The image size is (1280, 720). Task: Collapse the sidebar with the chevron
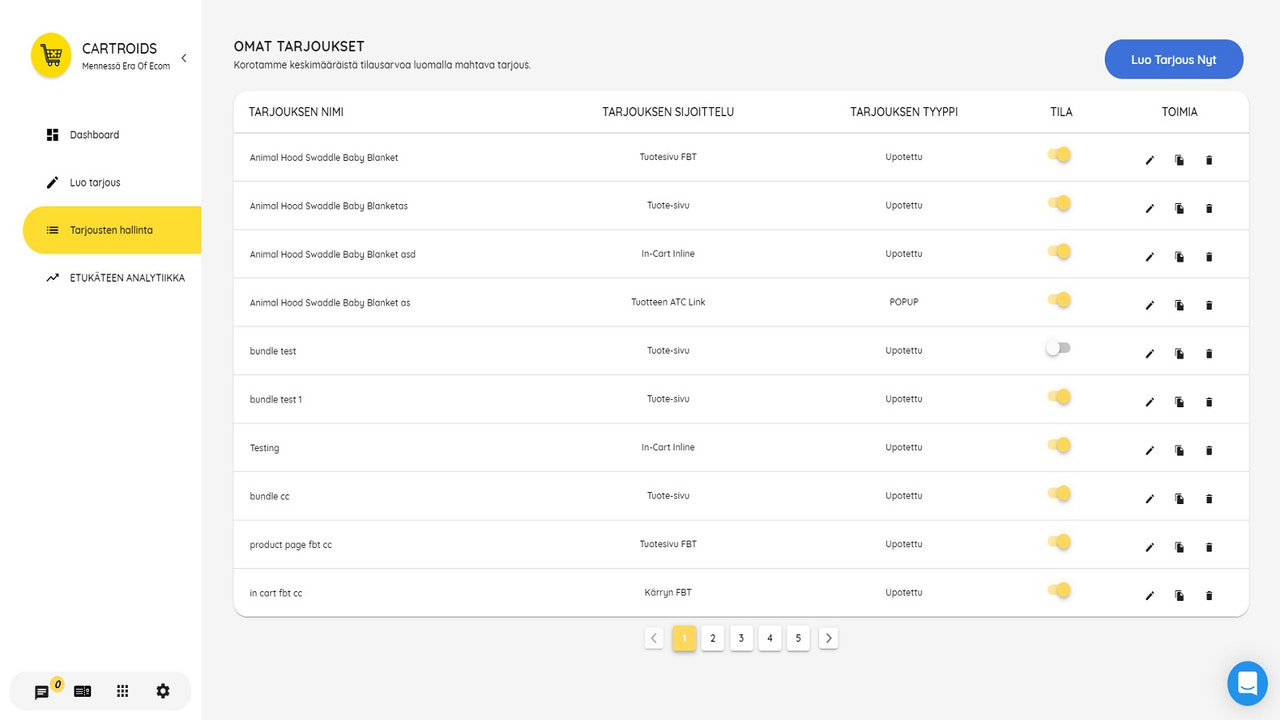[x=184, y=58]
